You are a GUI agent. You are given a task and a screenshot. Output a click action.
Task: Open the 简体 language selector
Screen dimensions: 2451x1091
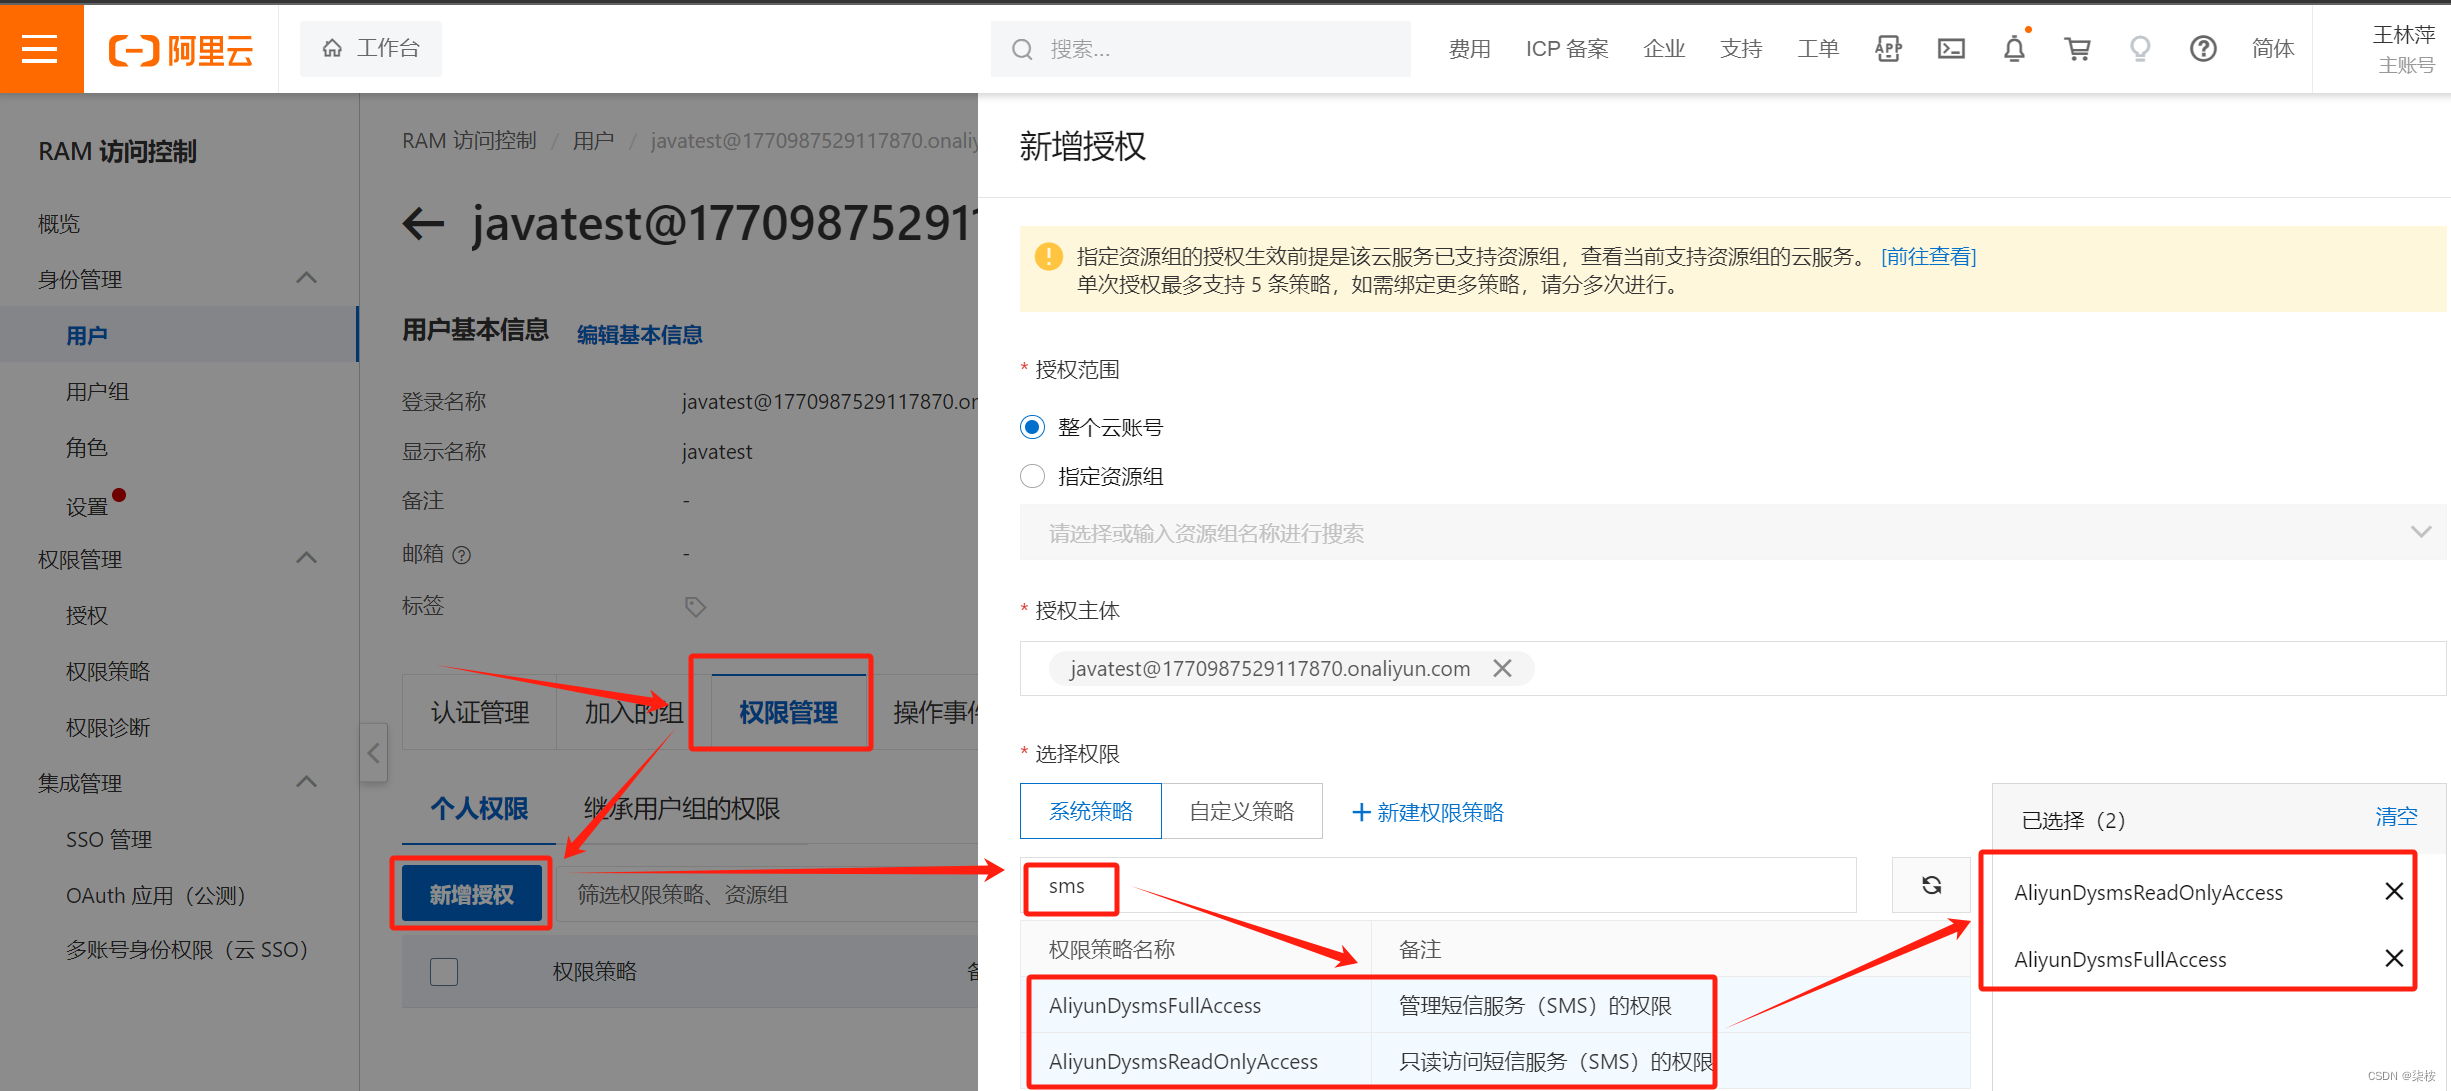[x=2272, y=48]
